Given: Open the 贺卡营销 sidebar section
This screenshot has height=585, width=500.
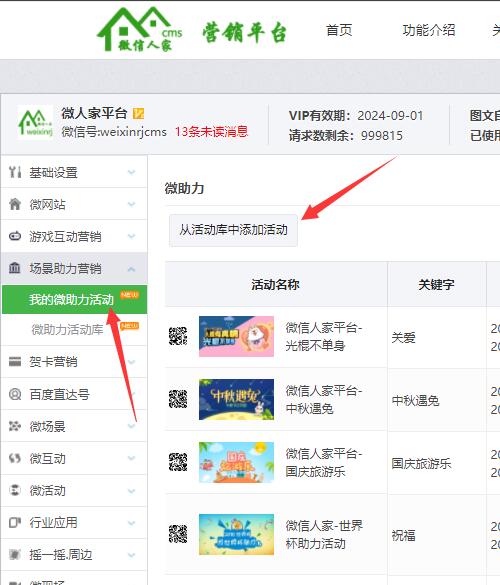Looking at the screenshot, I should 74,362.
